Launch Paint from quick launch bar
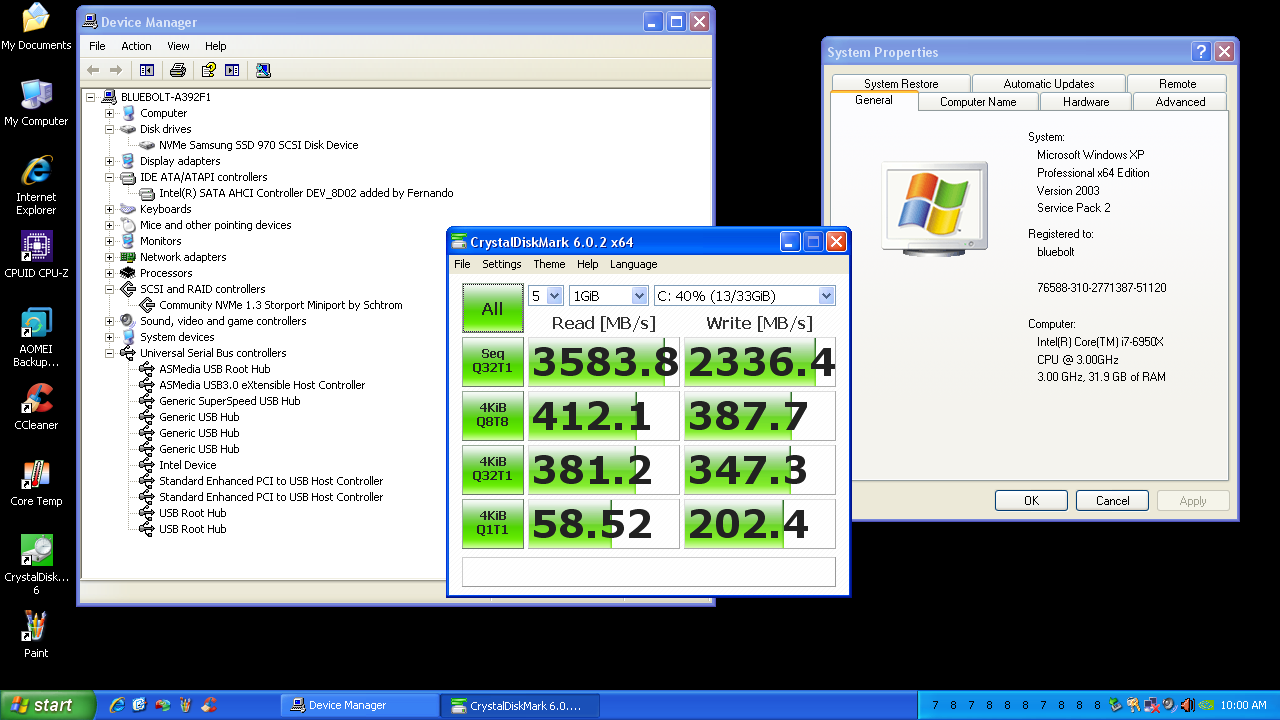Image resolution: width=1280 pixels, height=720 pixels. coord(186,705)
